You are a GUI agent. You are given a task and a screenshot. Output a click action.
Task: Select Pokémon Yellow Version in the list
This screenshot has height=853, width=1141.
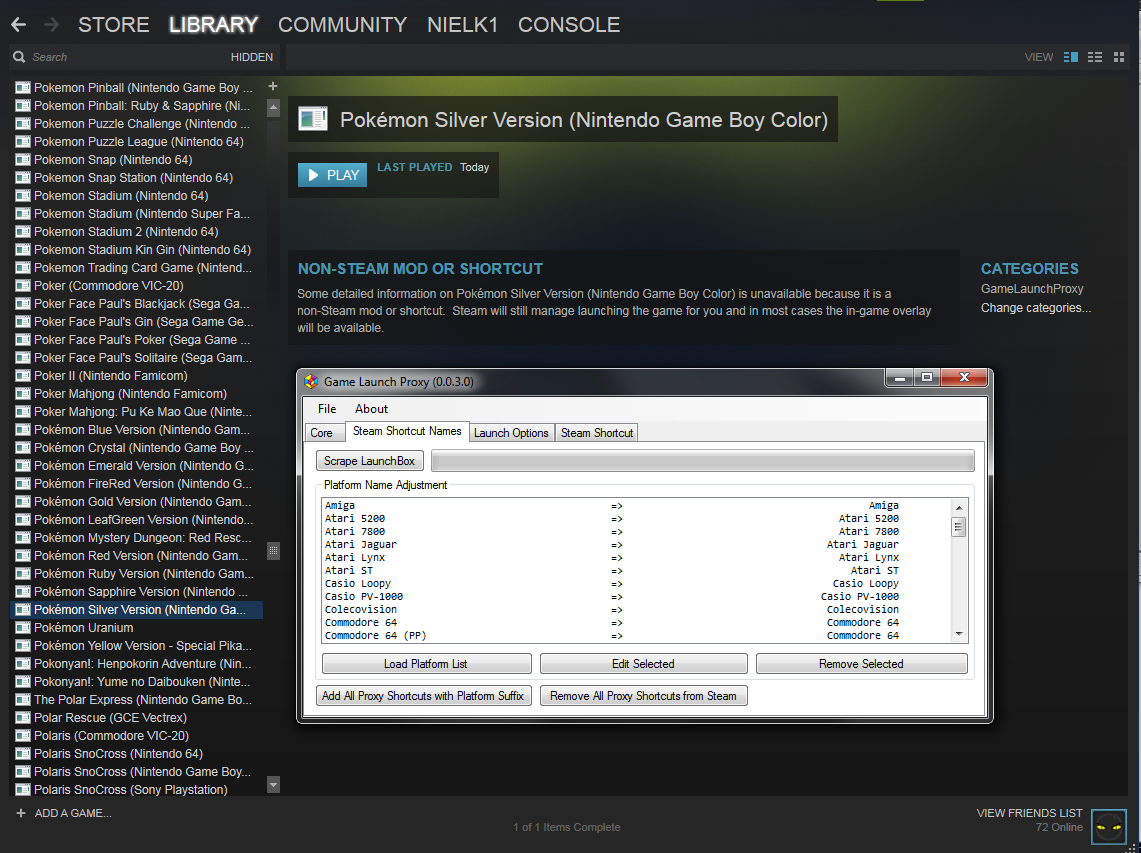click(x=136, y=646)
